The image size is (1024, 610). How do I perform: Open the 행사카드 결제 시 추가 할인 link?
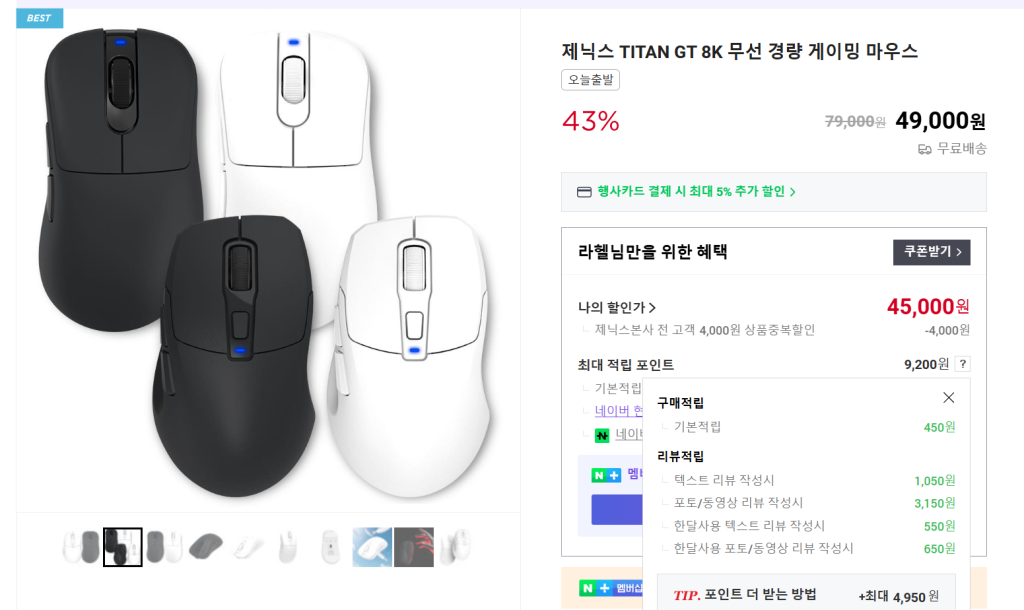pos(696,191)
